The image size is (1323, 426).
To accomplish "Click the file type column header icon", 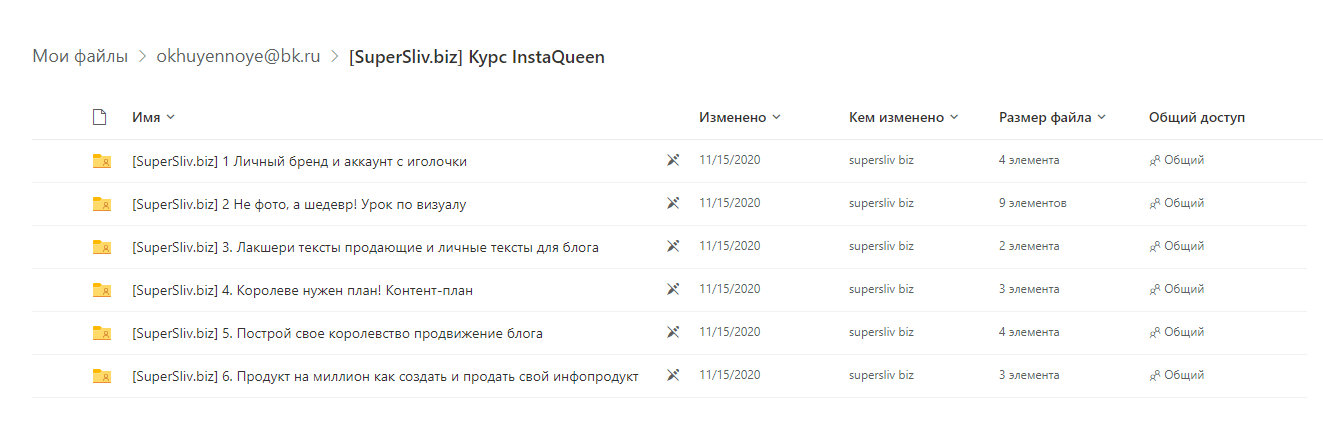I will click(x=99, y=117).
